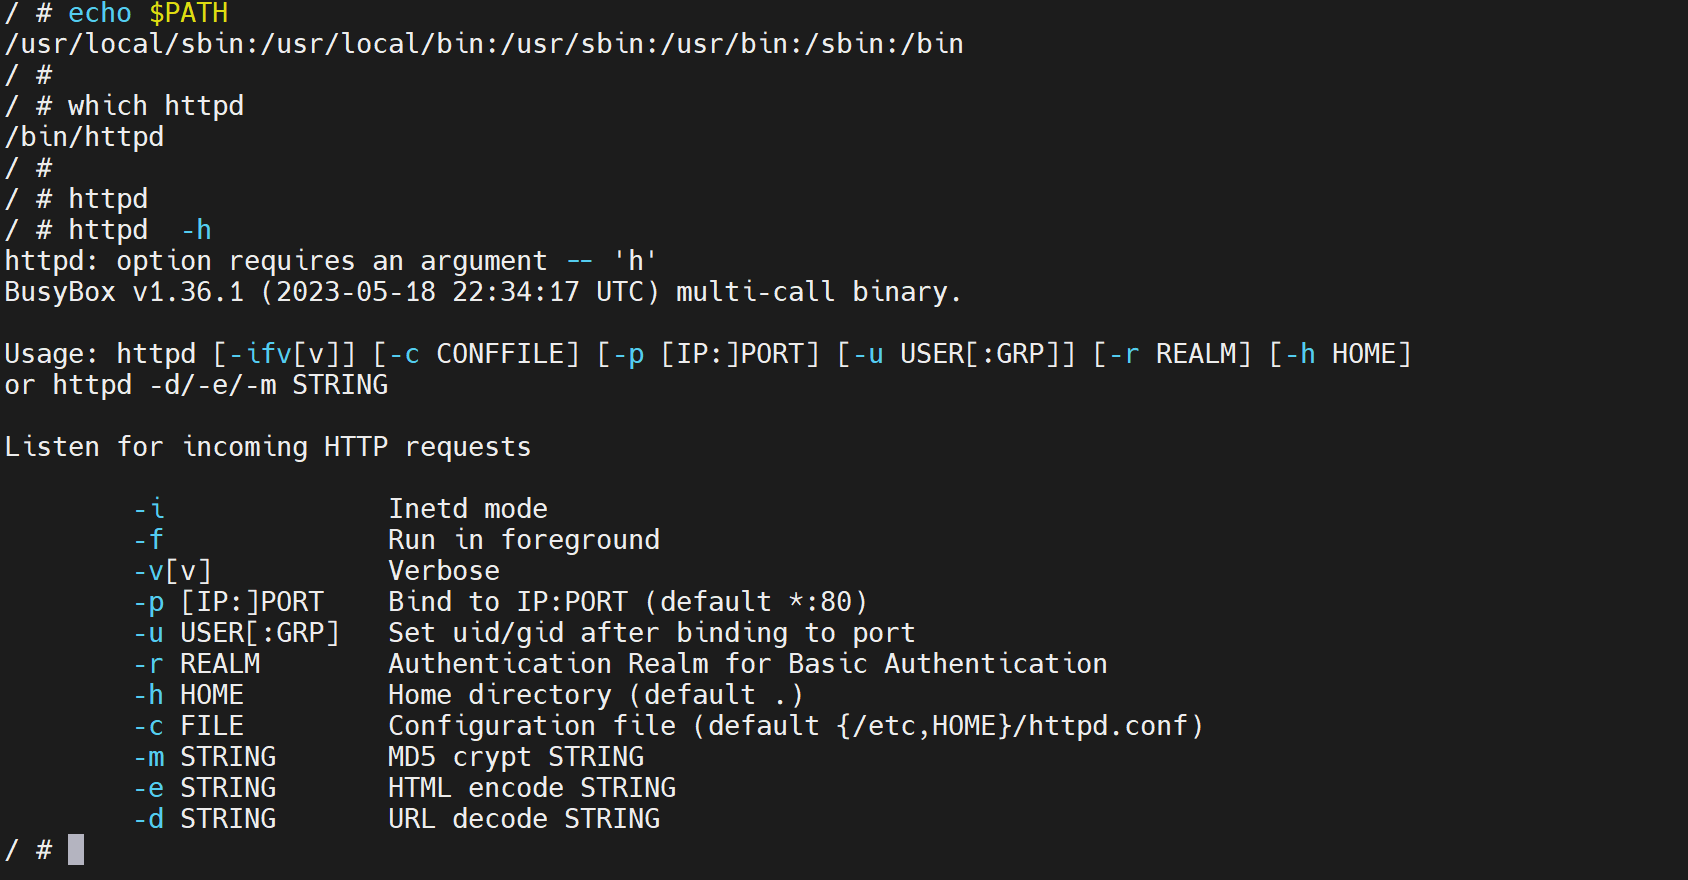This screenshot has width=1688, height=880.
Task: Click the "Inetd mode" option description
Action: (467, 509)
